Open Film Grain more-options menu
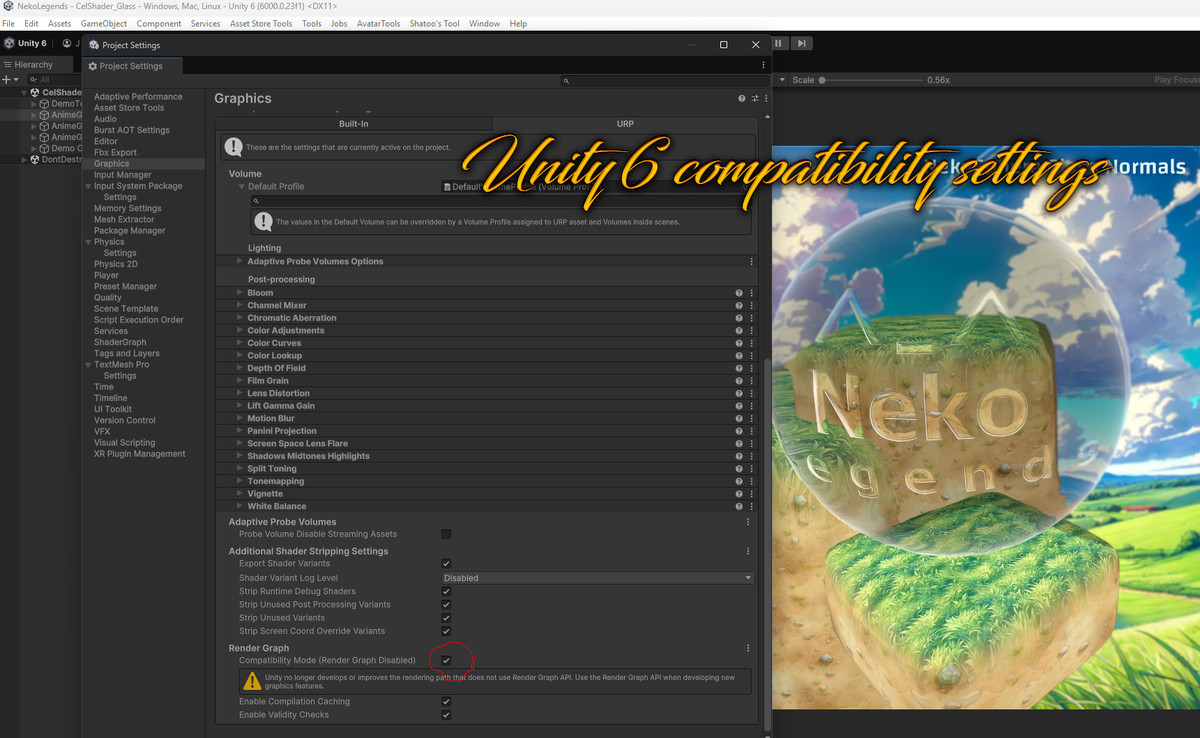 click(751, 381)
